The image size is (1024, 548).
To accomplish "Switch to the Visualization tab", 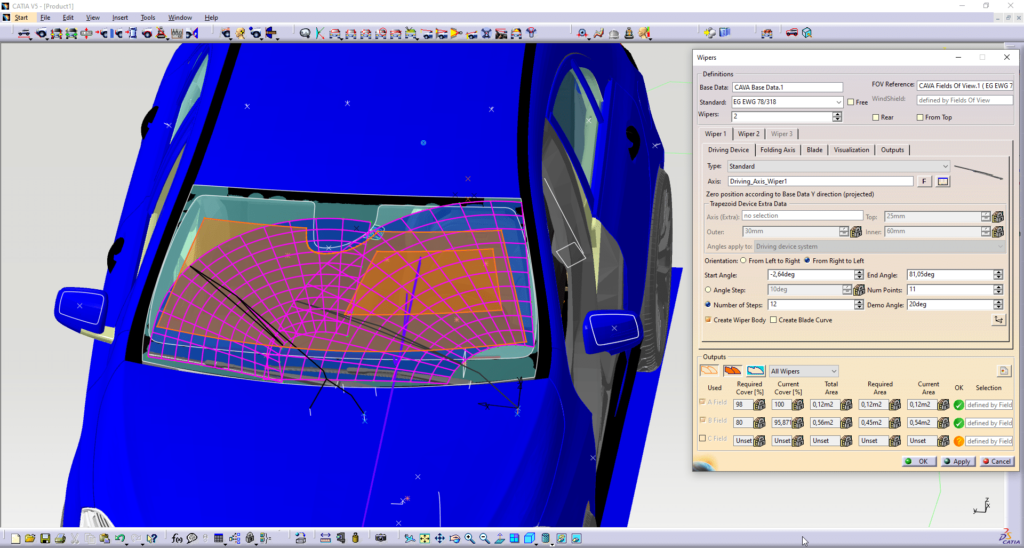I will tap(851, 150).
